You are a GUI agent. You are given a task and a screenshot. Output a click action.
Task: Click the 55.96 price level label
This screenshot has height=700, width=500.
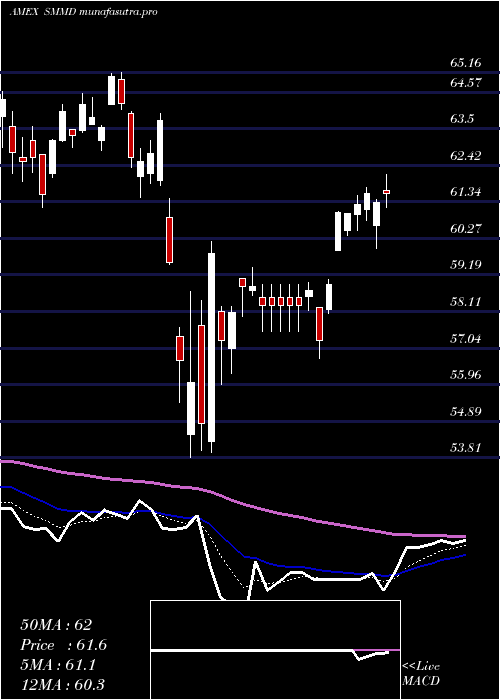point(466,375)
